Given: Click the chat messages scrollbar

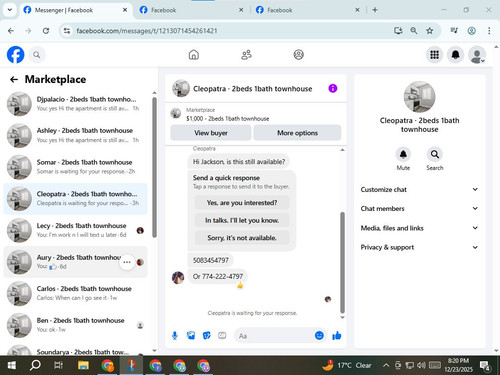Looking at the screenshot, I should tap(342, 262).
